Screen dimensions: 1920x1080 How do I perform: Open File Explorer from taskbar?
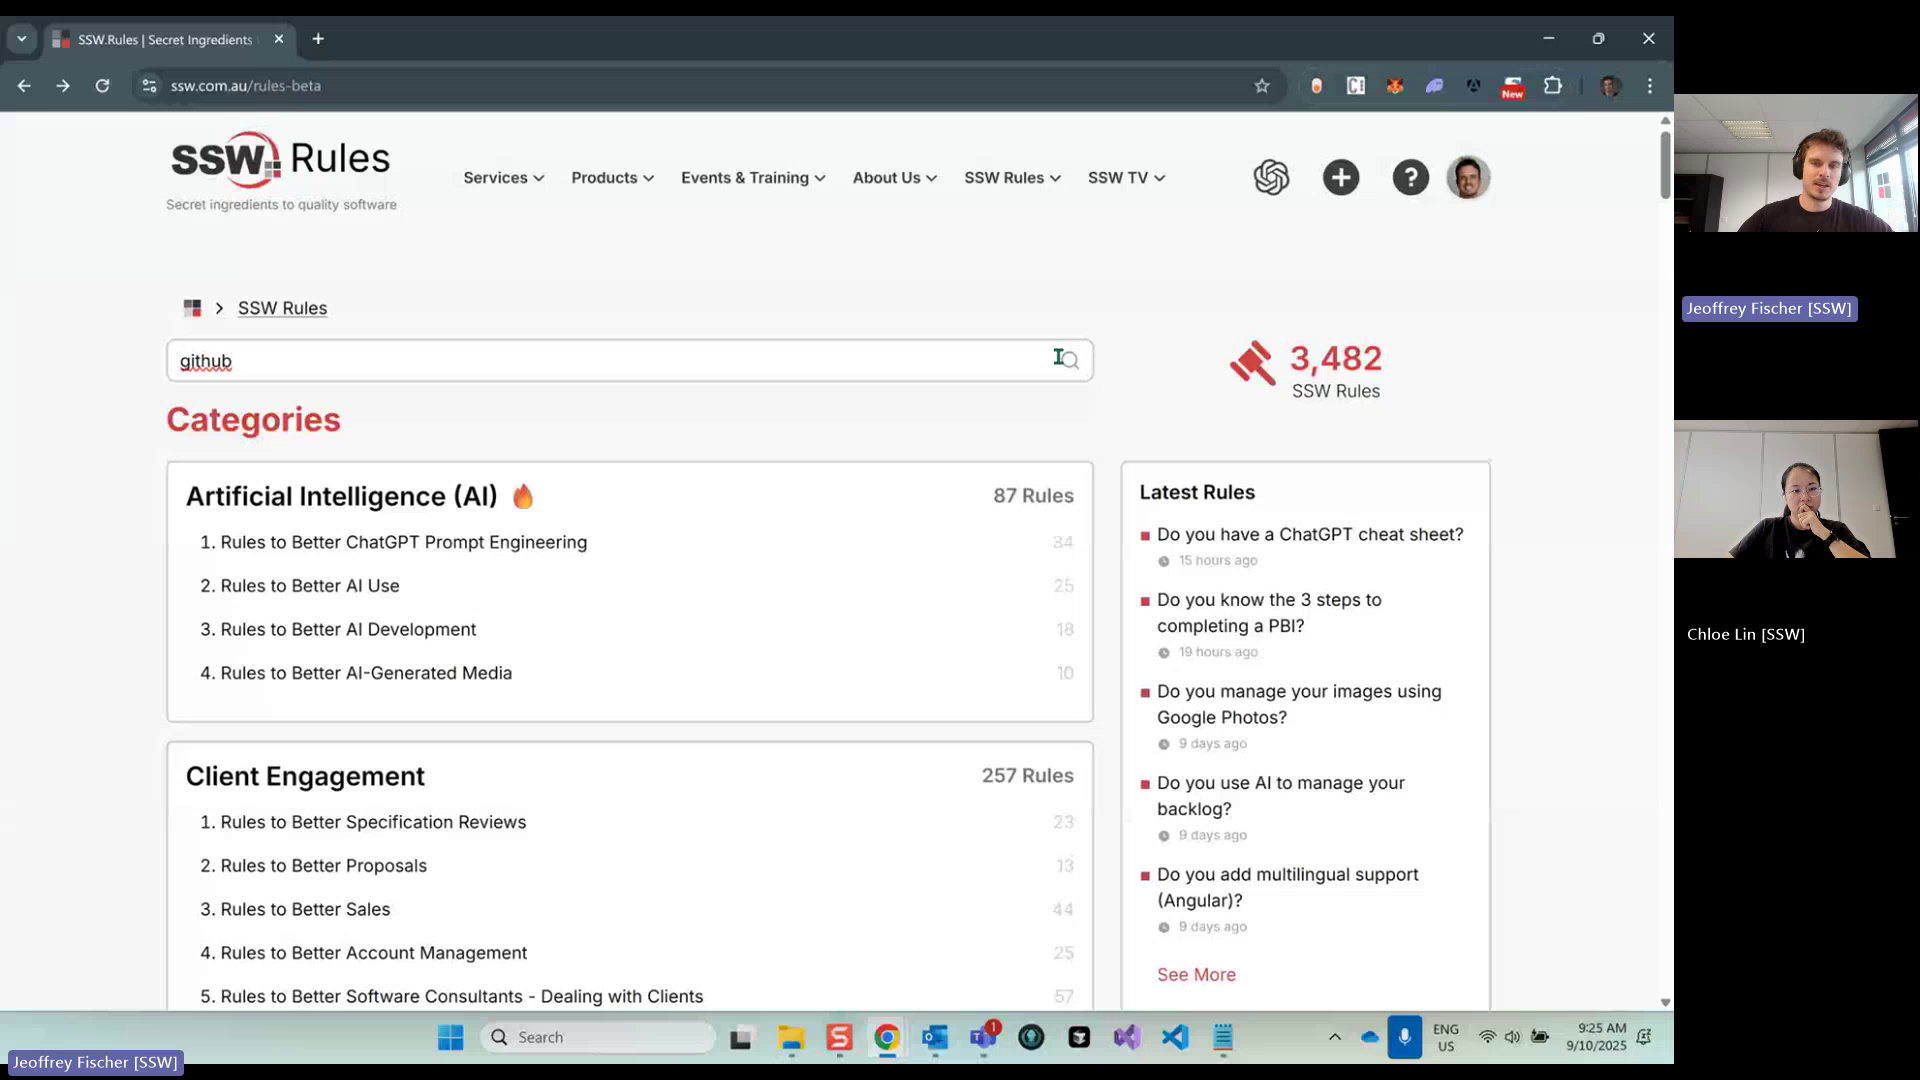pos(791,1037)
